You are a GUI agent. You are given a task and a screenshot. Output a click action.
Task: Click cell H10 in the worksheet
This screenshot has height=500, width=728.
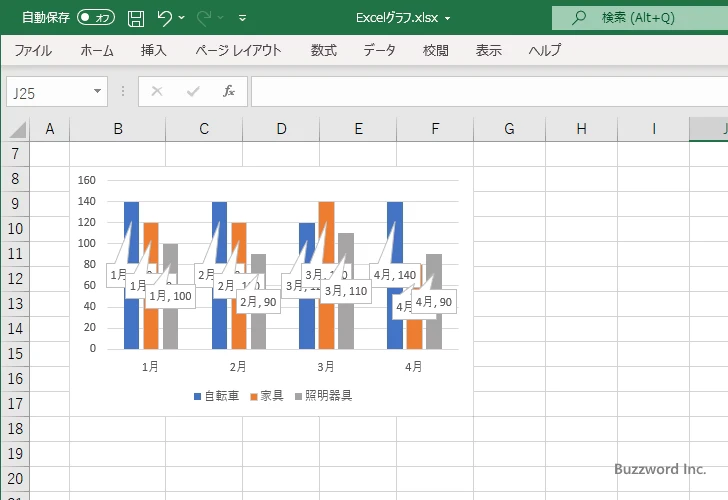(x=581, y=229)
